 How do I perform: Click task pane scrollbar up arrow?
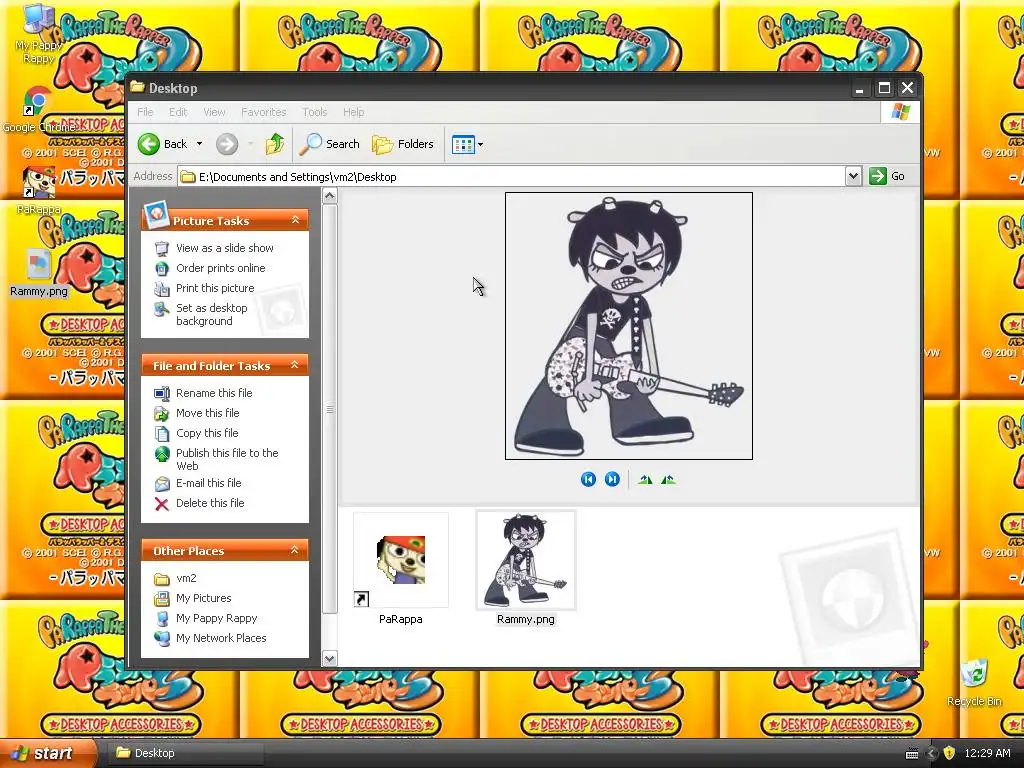tap(330, 196)
